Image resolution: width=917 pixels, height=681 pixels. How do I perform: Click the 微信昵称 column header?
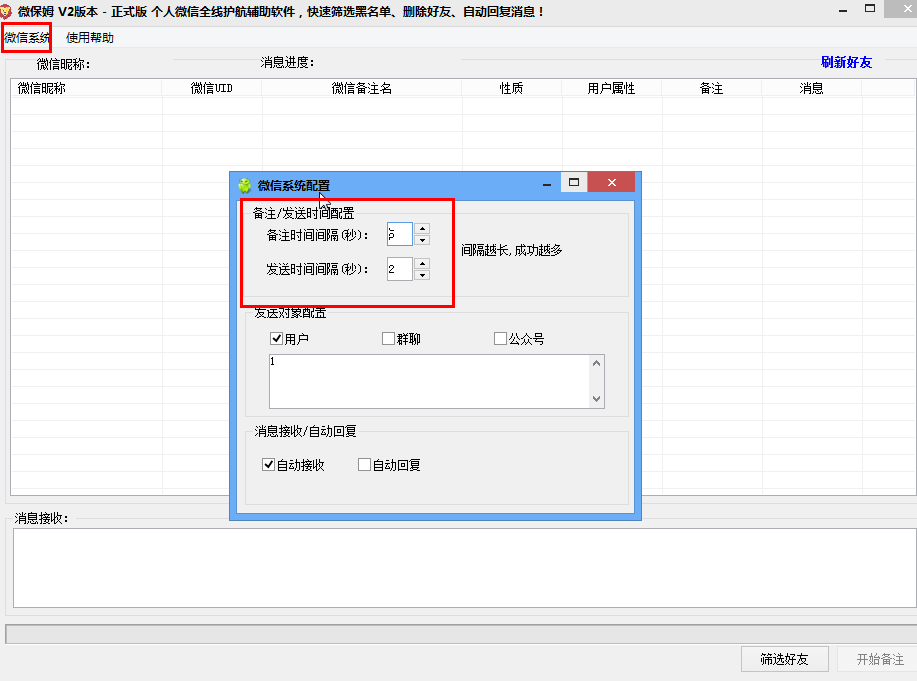(x=86, y=88)
